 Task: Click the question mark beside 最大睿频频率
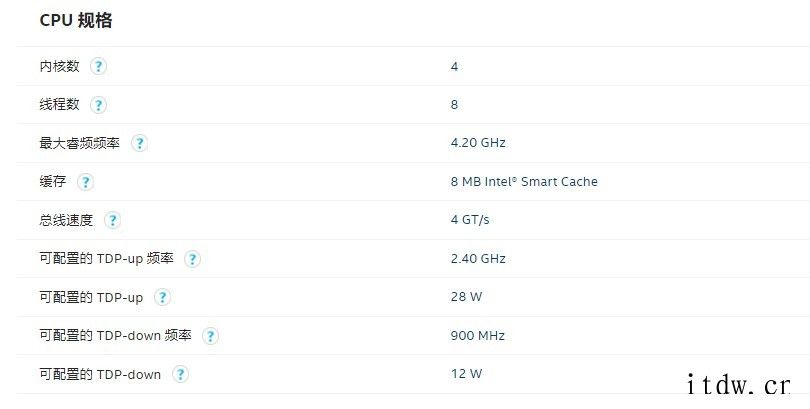[x=139, y=143]
